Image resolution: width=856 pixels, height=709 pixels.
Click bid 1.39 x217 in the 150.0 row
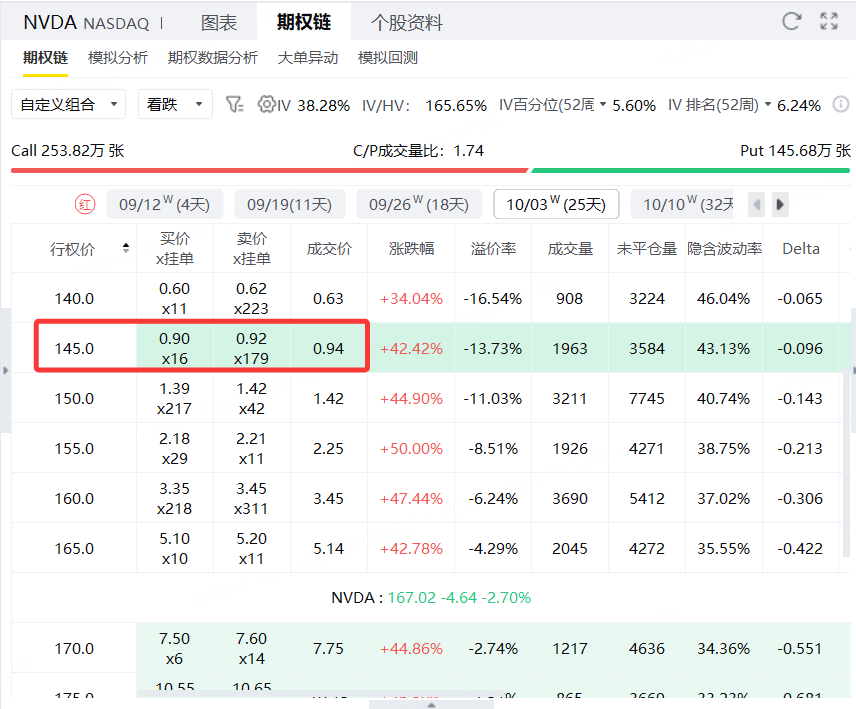point(175,398)
